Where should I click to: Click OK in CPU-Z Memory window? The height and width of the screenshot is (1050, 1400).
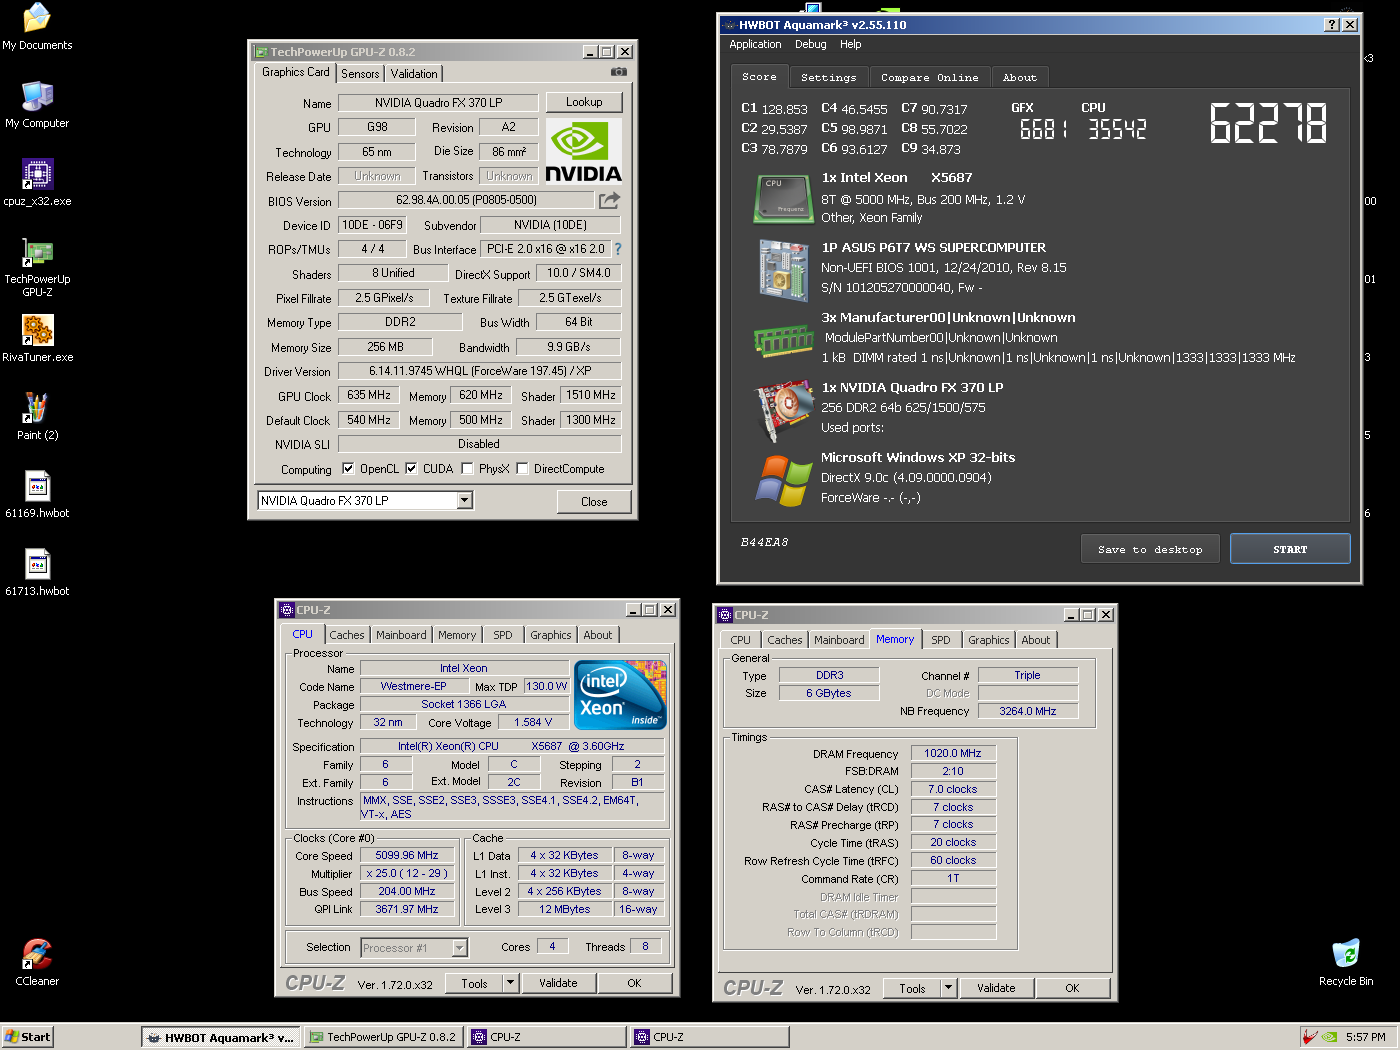point(1072,988)
